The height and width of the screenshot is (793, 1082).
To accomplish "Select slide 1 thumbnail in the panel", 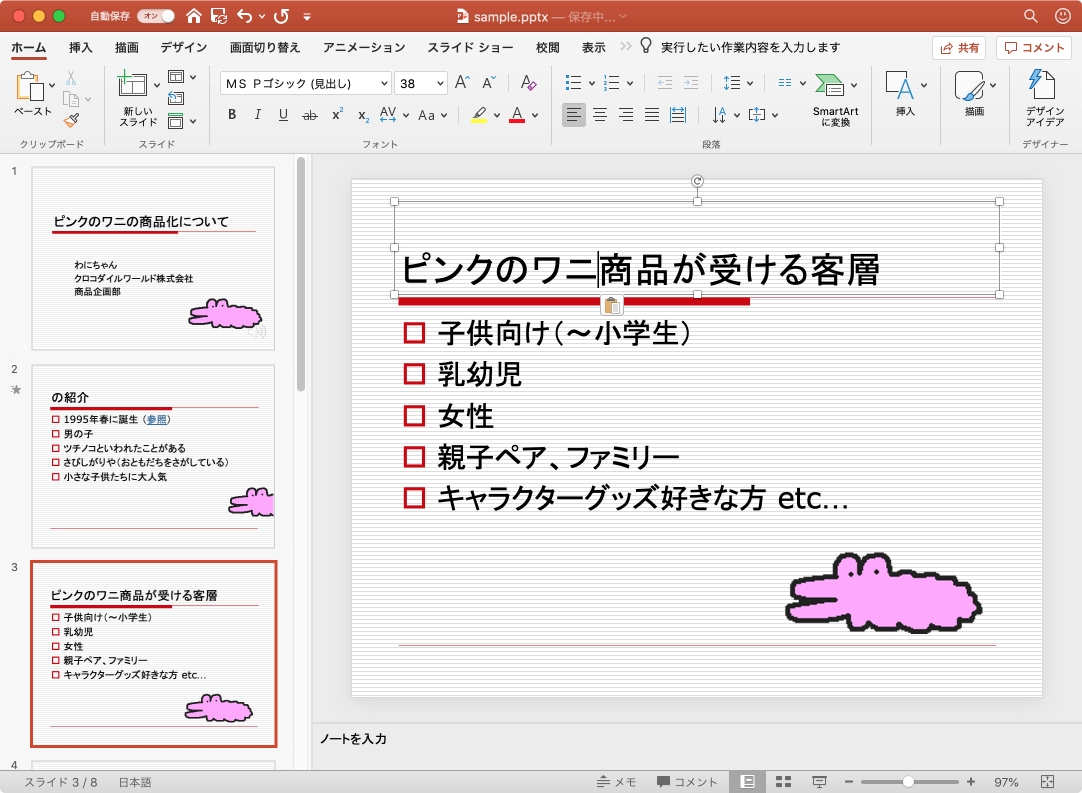I will [x=153, y=258].
